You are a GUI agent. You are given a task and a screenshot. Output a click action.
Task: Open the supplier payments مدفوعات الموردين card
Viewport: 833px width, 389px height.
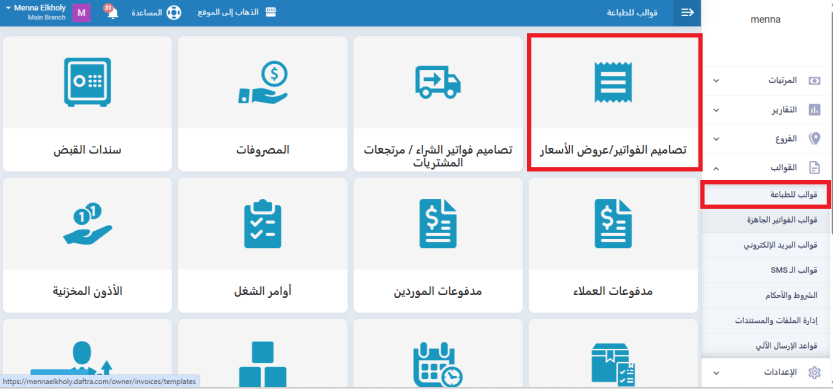coord(438,245)
